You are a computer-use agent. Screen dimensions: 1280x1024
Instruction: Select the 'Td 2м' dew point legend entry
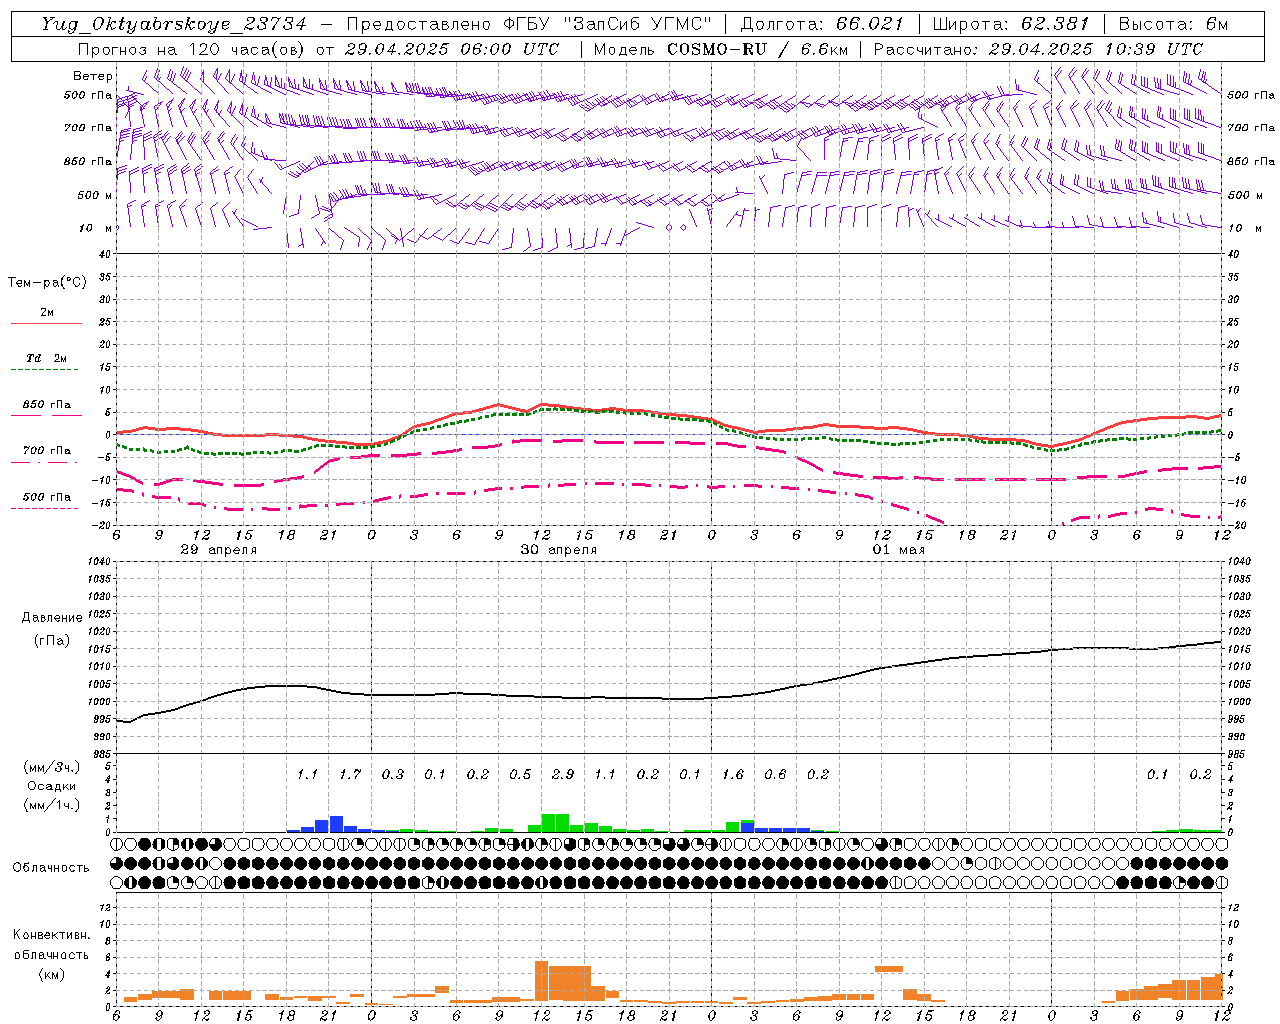[47, 358]
